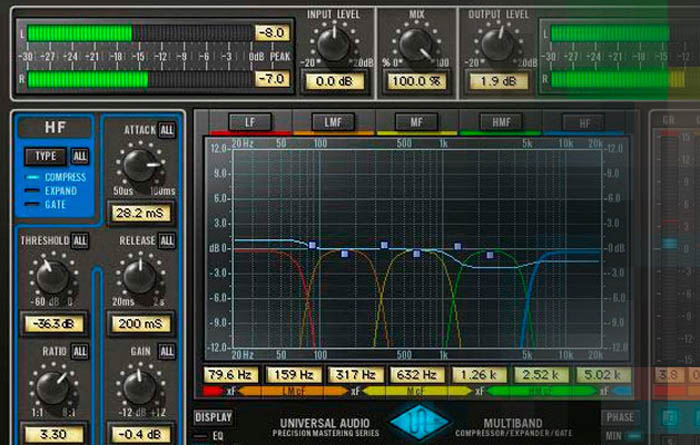Click the Output Level knob
The width and height of the screenshot is (700, 445).
pos(497,42)
